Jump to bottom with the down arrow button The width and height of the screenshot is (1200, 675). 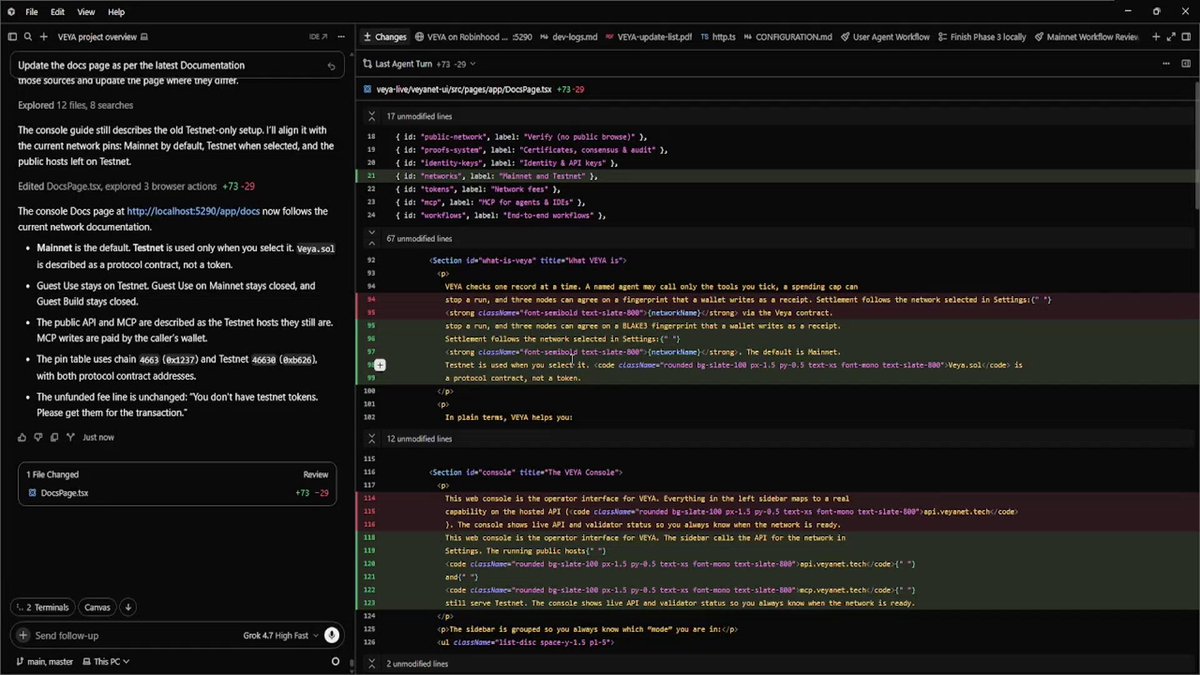(128, 607)
